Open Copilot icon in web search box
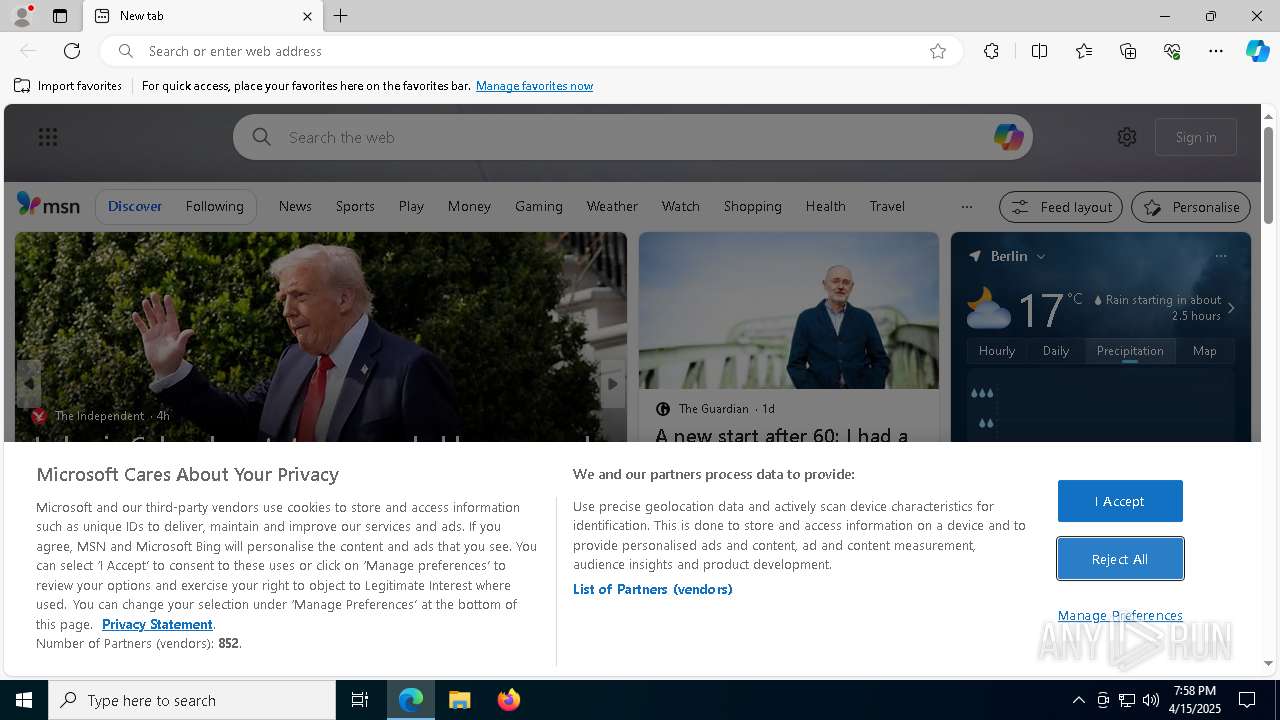Screen dimensions: 1280x720 click(x=1008, y=137)
